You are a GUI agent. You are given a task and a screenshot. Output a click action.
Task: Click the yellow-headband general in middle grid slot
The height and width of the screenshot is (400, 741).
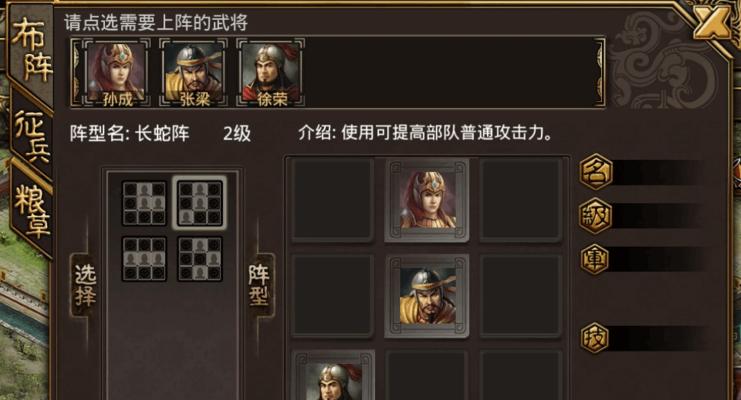(427, 296)
